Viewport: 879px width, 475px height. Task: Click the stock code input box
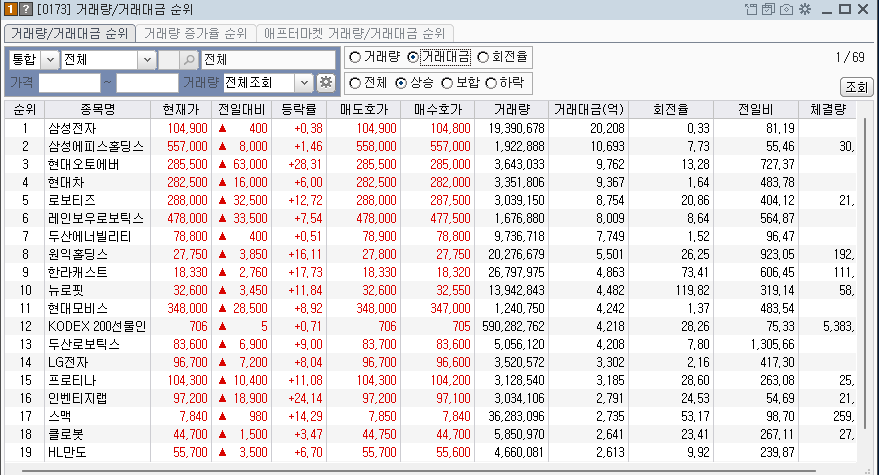coord(169,59)
